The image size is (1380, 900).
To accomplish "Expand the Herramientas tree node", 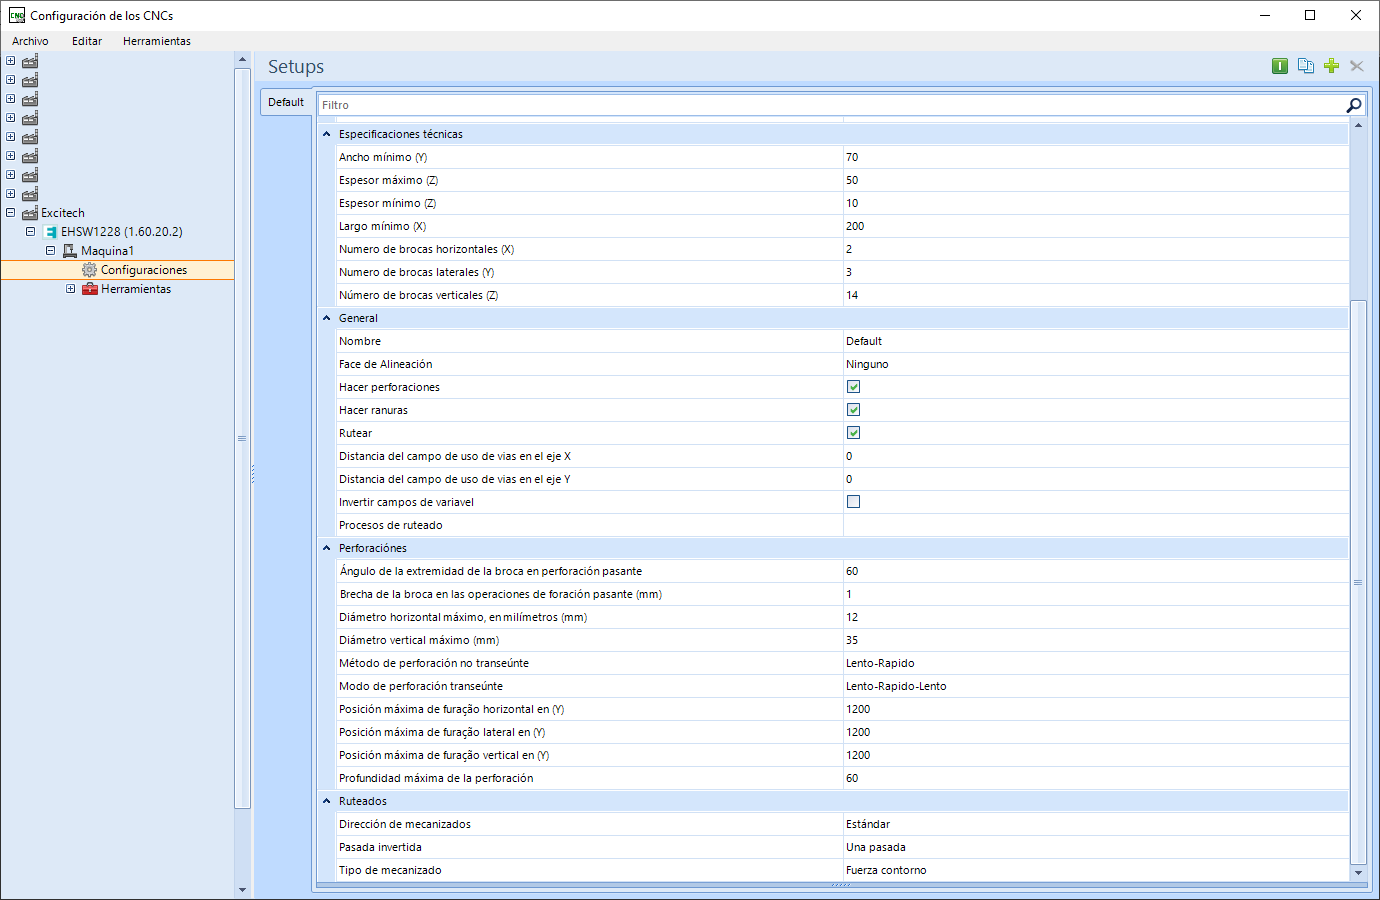I will pos(71,289).
